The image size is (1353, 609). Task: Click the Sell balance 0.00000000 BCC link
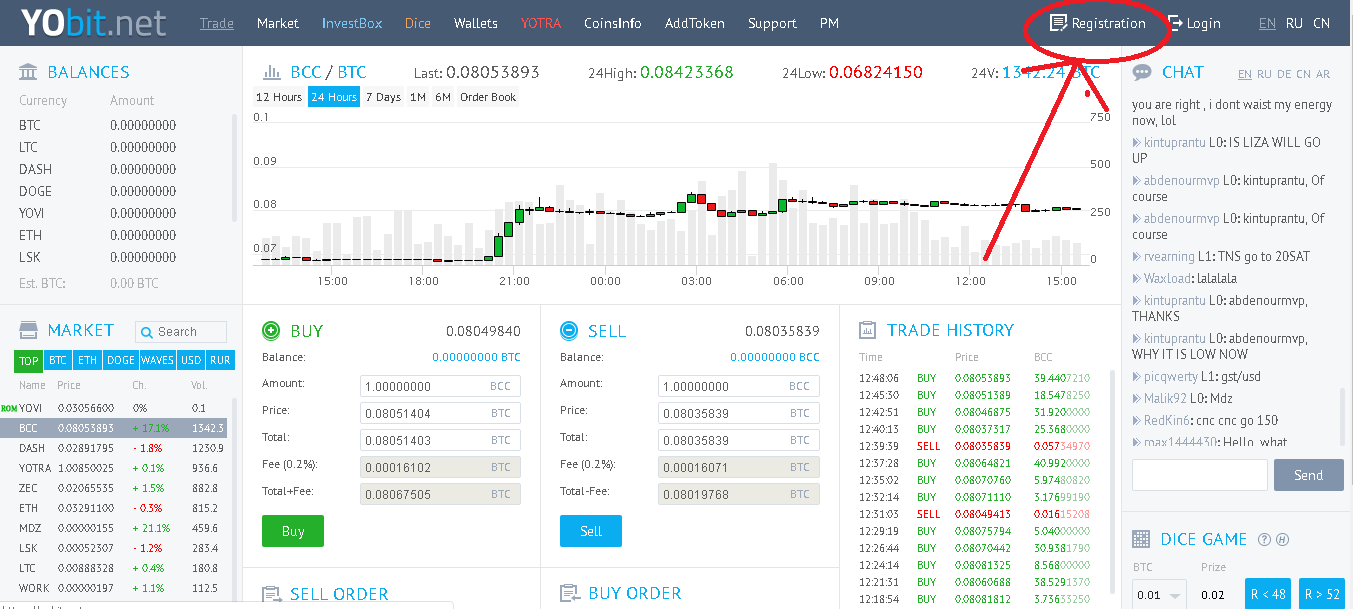[774, 357]
